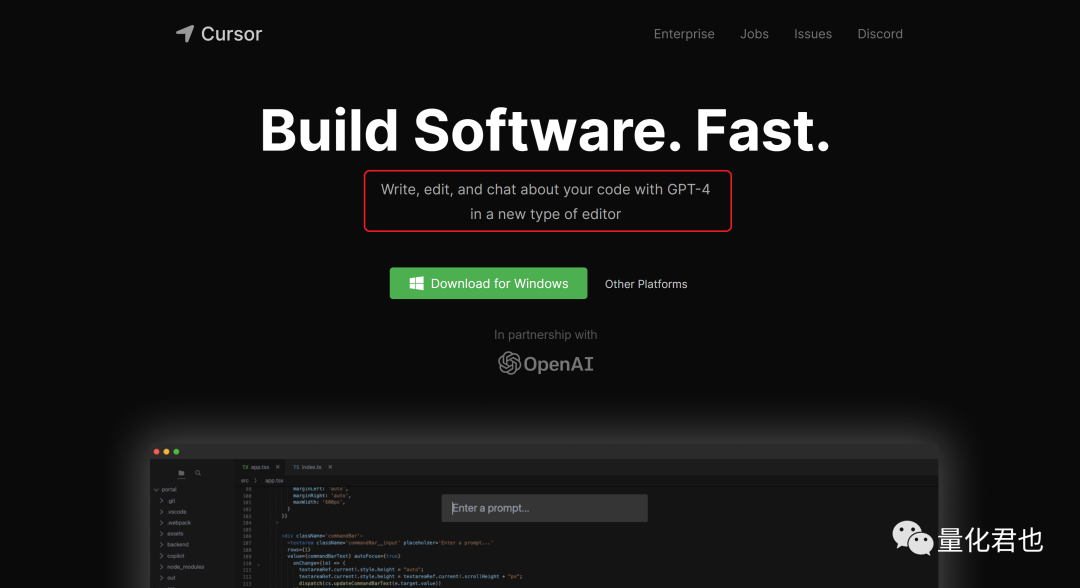Expand the backend folder

click(x=161, y=544)
